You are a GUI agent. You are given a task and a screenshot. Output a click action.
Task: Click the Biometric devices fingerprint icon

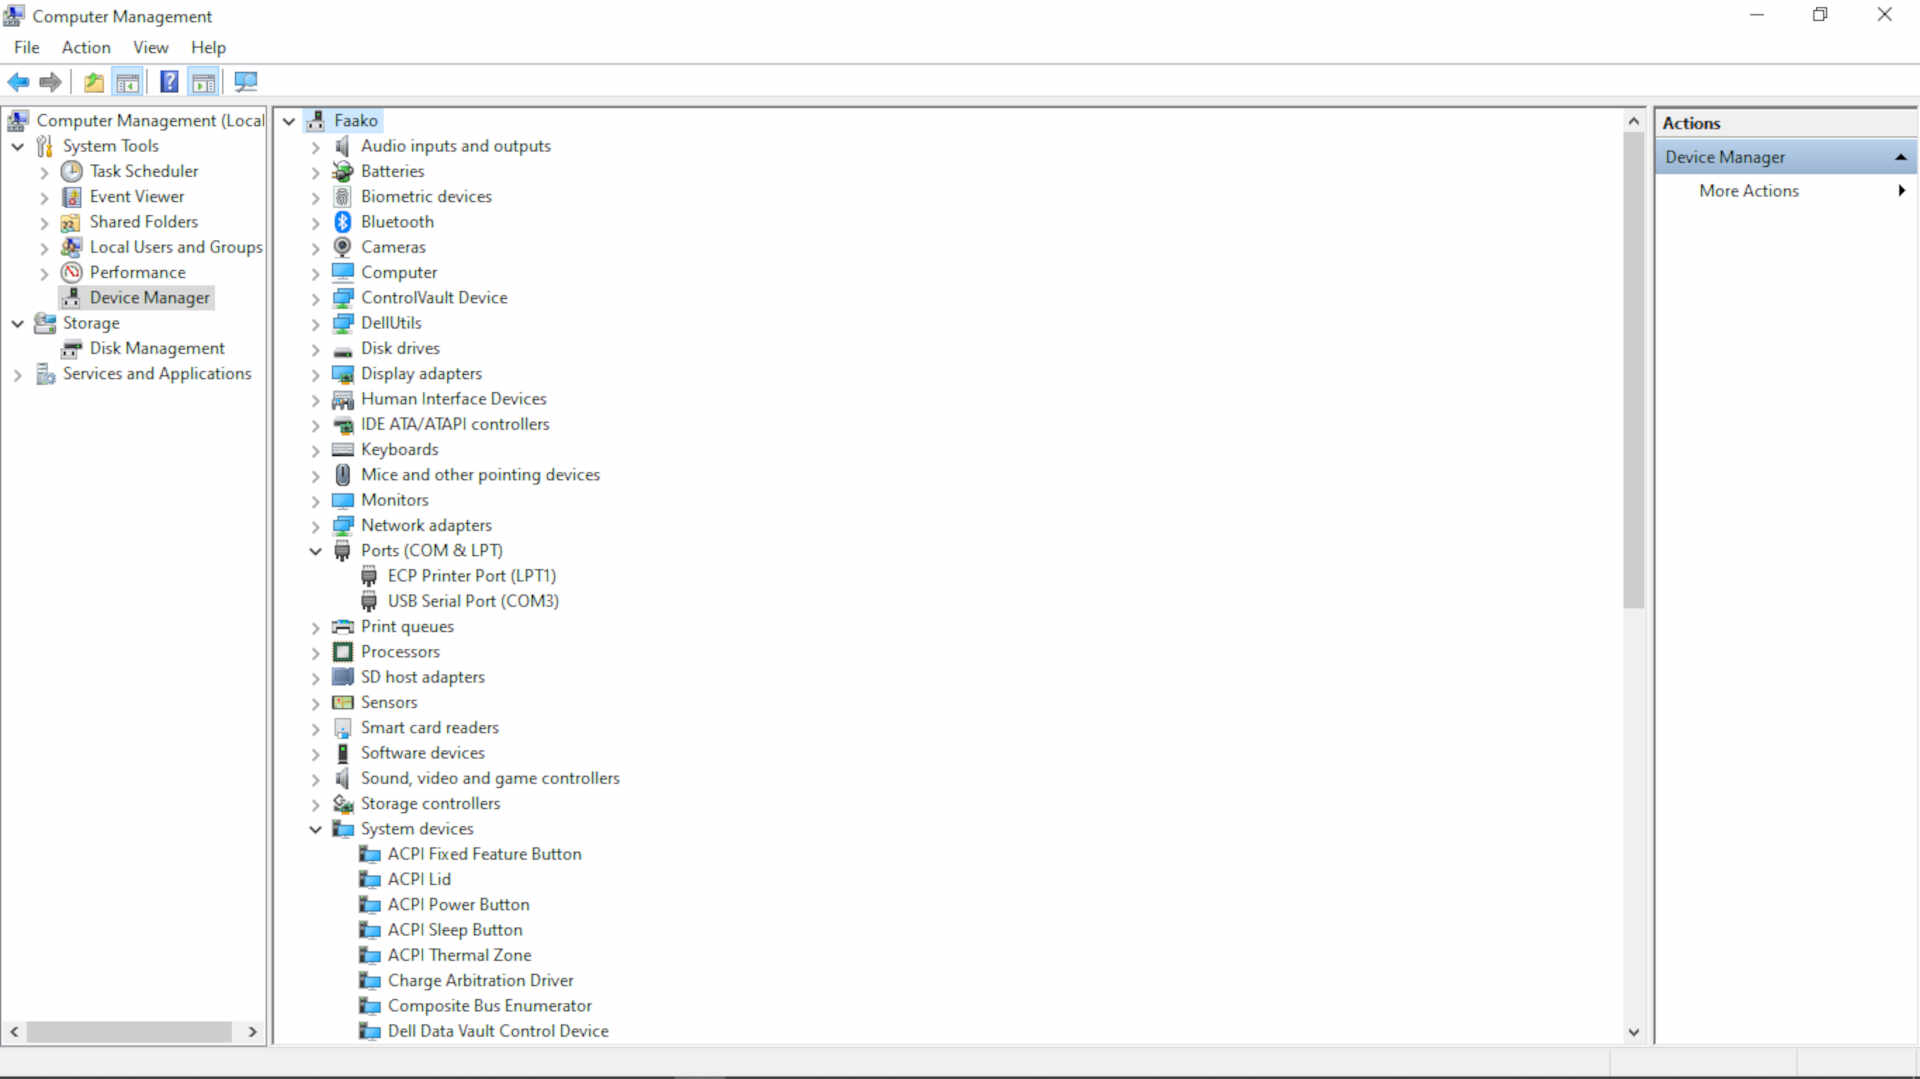click(x=343, y=197)
